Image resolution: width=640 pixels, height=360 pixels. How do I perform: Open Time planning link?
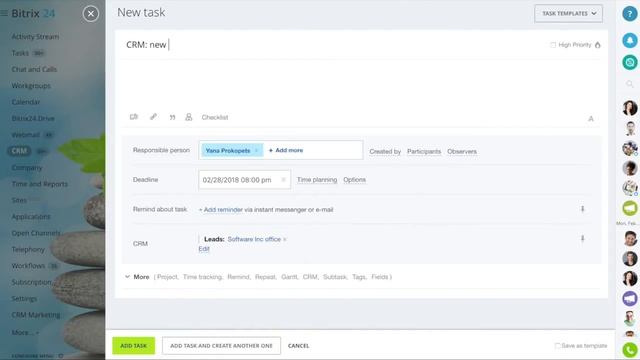click(x=317, y=180)
